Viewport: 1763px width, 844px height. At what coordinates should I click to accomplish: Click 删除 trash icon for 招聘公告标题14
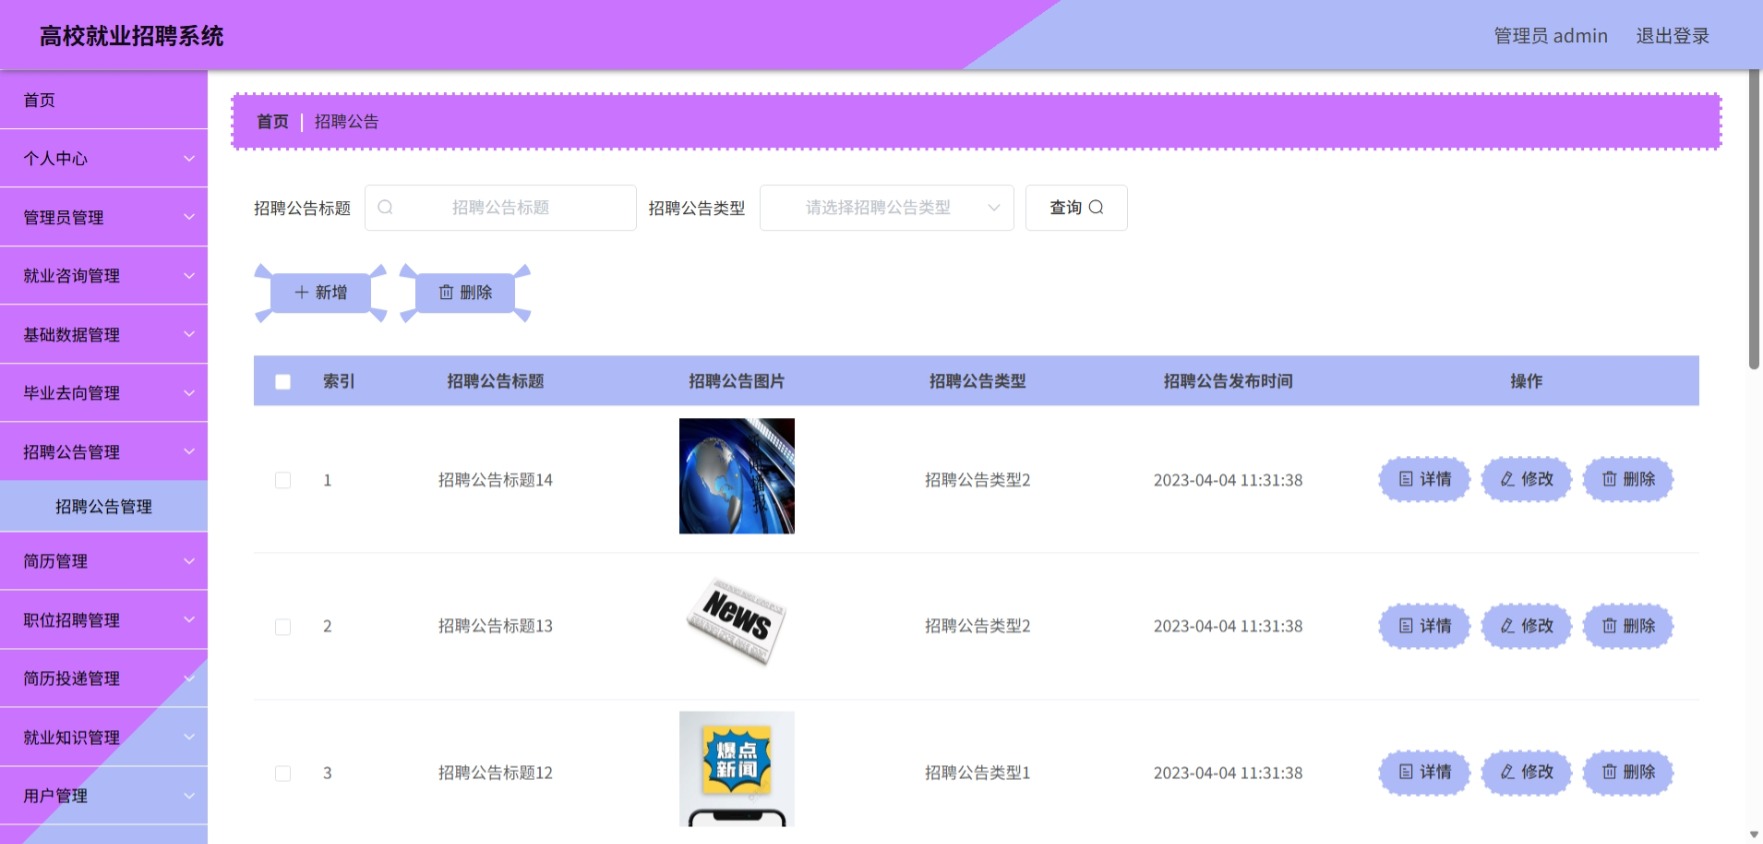pyautogui.click(x=1609, y=479)
